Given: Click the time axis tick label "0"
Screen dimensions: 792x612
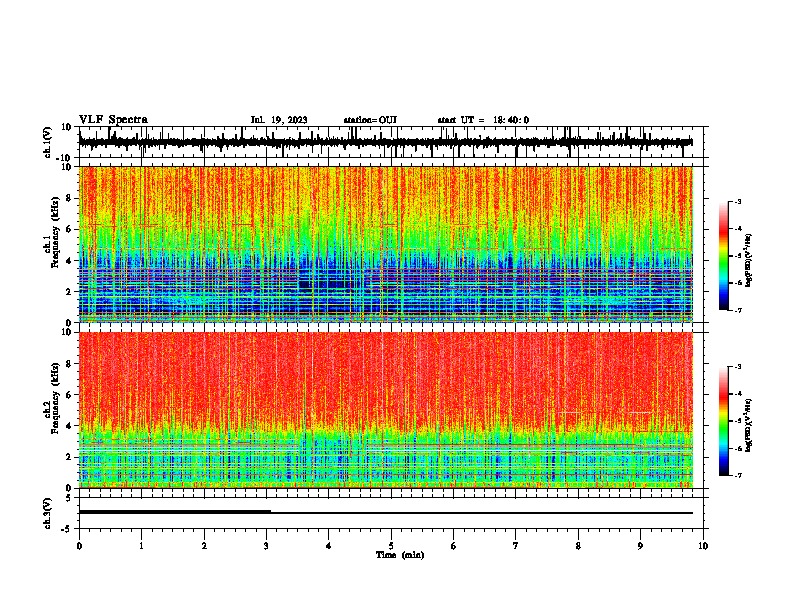Looking at the screenshot, I should tap(79, 546).
